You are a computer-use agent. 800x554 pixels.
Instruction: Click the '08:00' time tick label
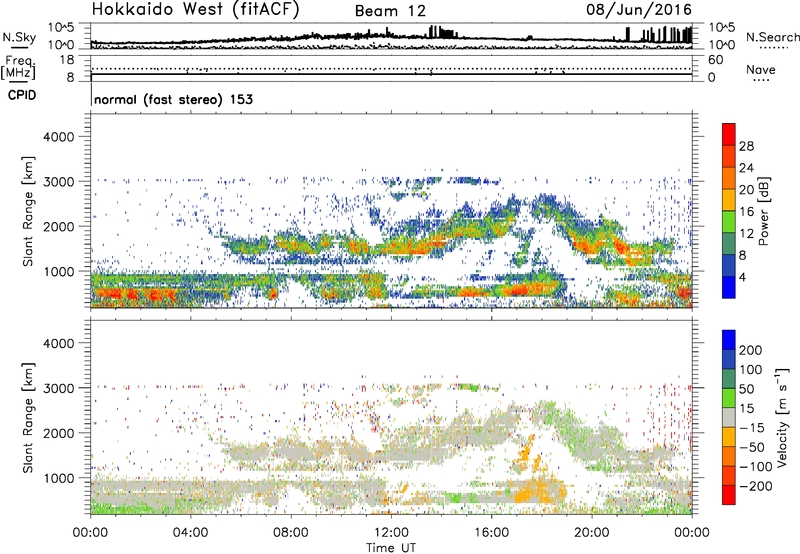point(291,533)
